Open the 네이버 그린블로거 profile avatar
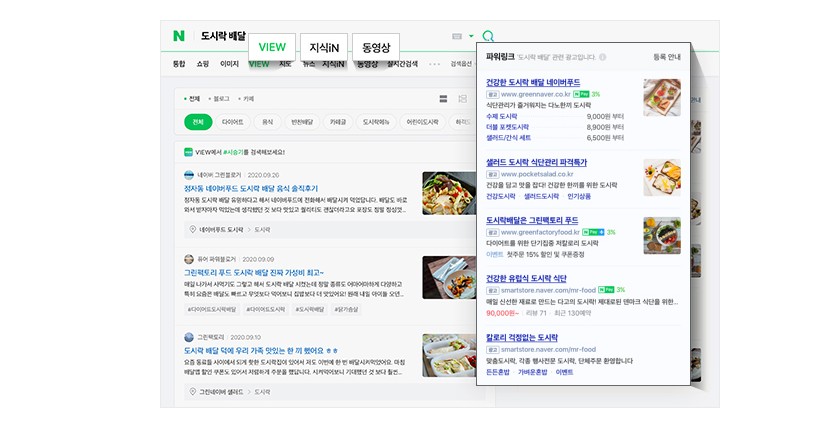 click(x=189, y=175)
